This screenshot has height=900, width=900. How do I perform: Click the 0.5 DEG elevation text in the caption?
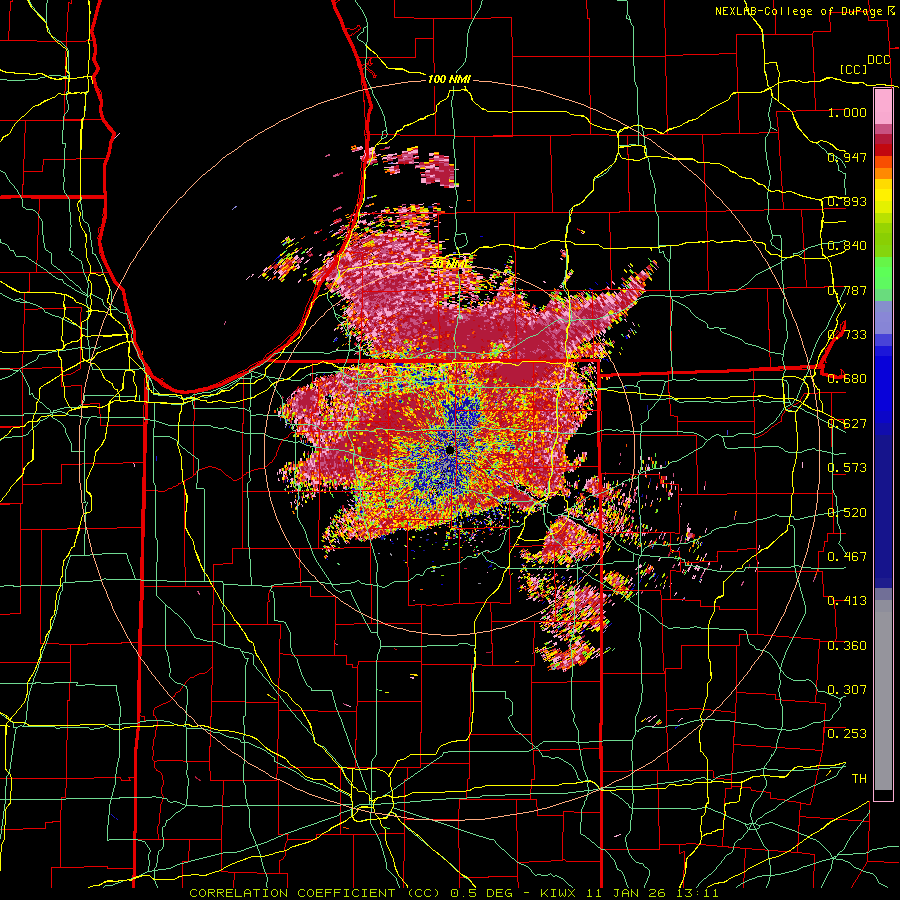pyautogui.click(x=482, y=893)
